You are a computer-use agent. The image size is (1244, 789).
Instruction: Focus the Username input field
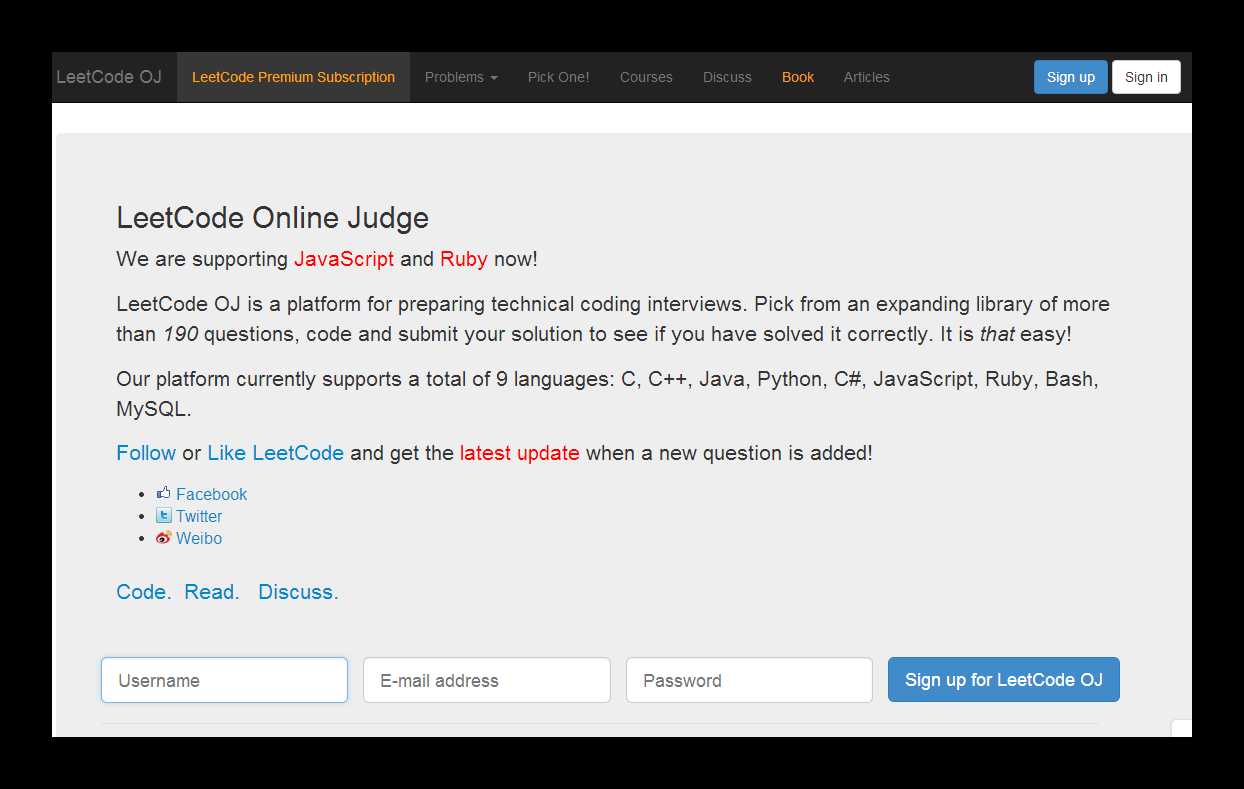click(x=224, y=680)
